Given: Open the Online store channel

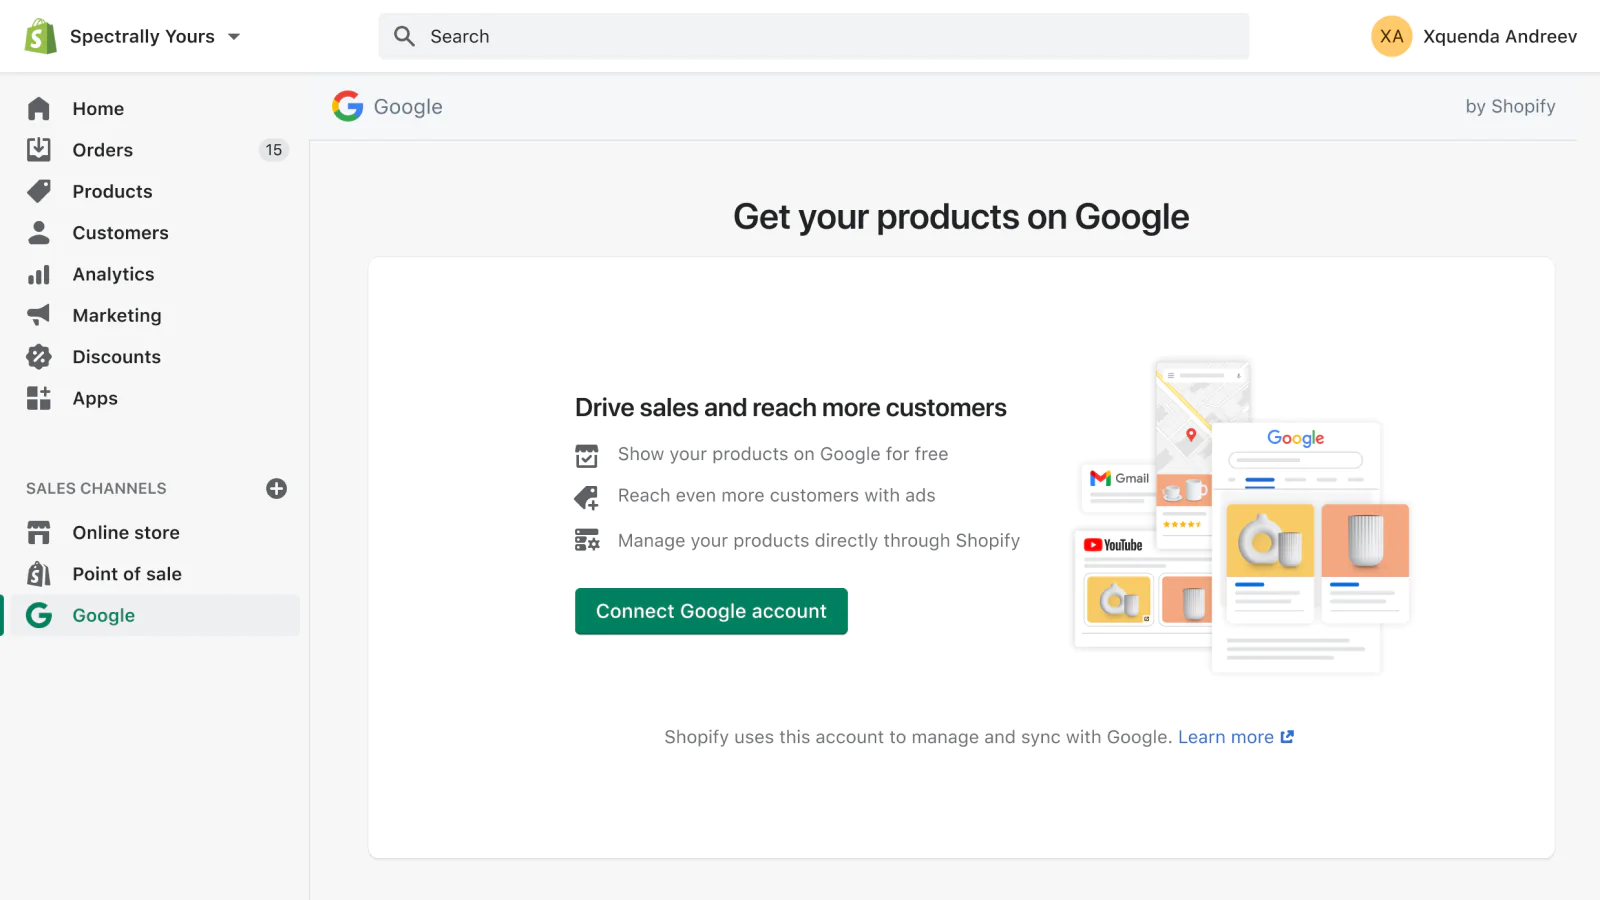Looking at the screenshot, I should point(126,533).
